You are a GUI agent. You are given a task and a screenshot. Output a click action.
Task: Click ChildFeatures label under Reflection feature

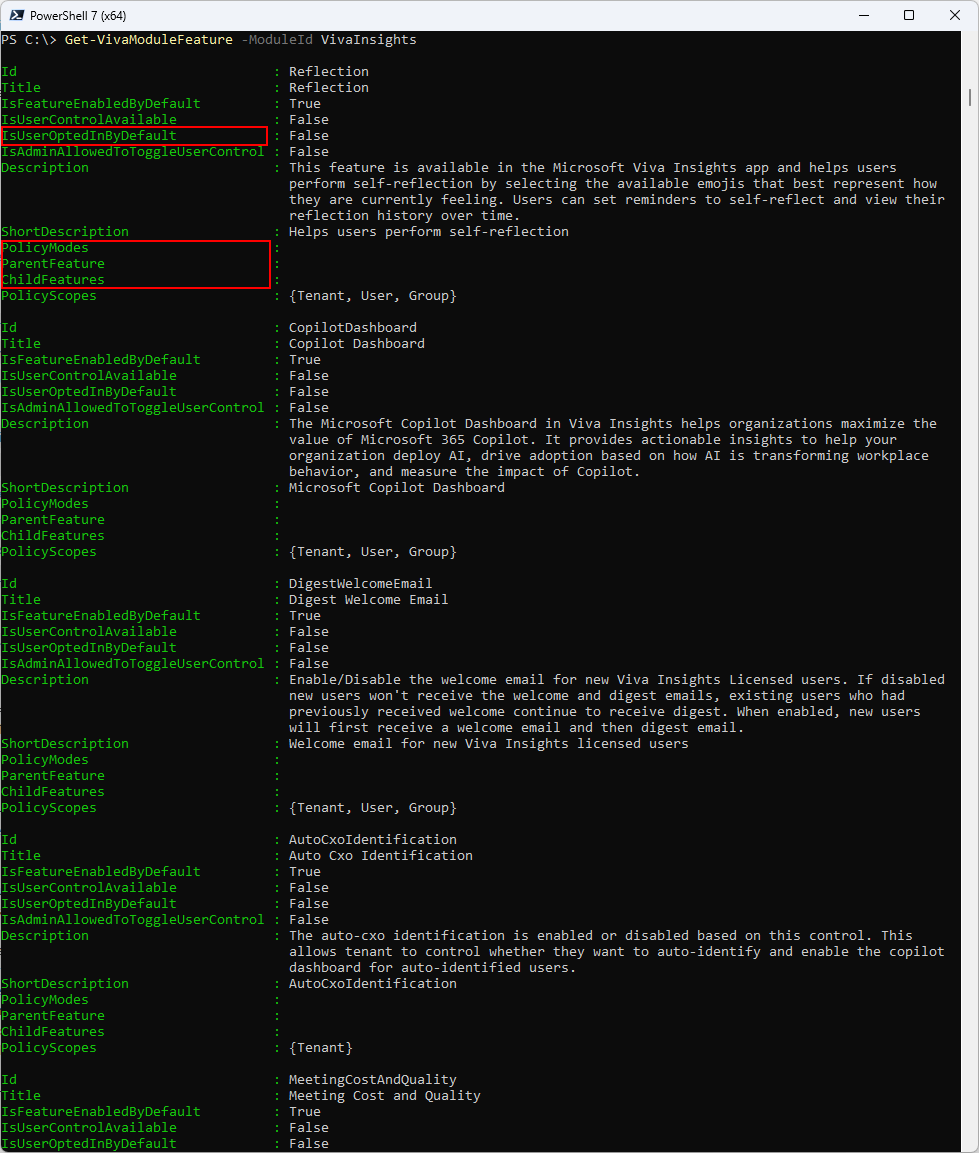[x=53, y=279]
